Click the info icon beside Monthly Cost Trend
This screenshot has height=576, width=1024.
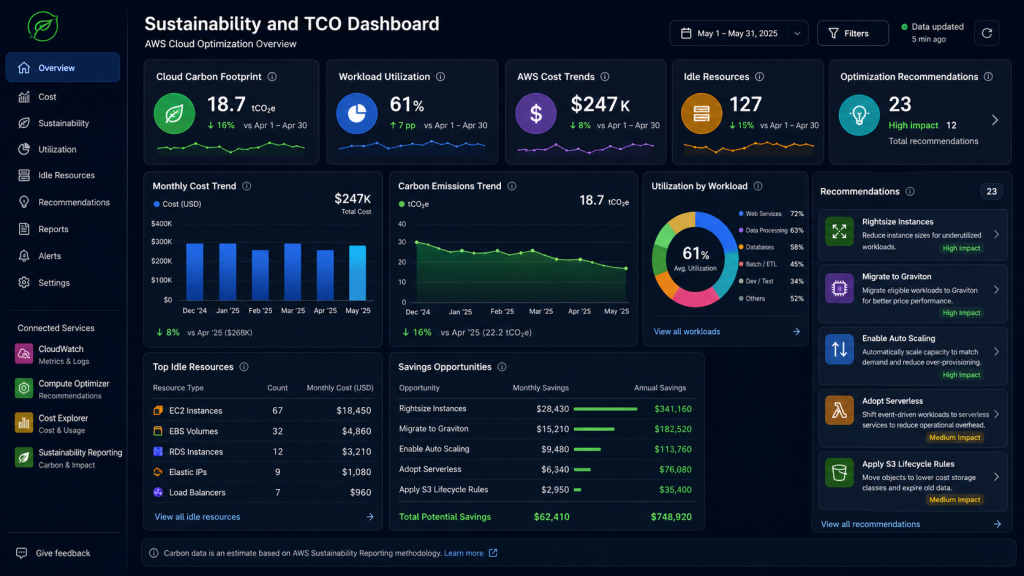(x=247, y=186)
